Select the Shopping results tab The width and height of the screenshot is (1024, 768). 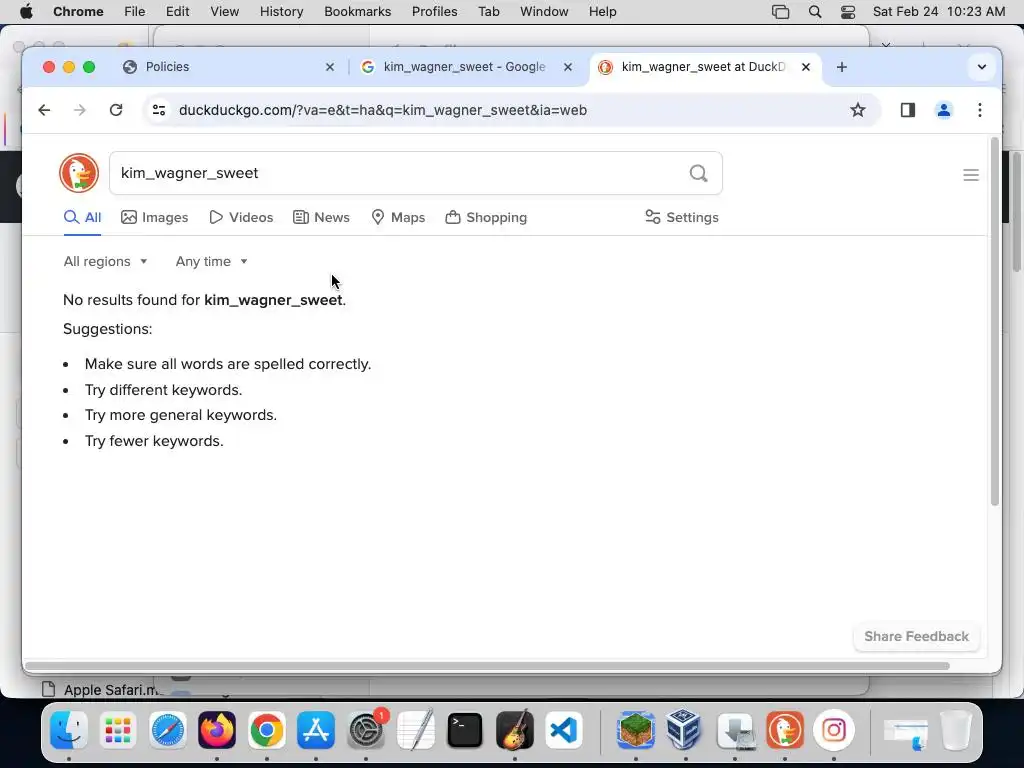(x=486, y=217)
